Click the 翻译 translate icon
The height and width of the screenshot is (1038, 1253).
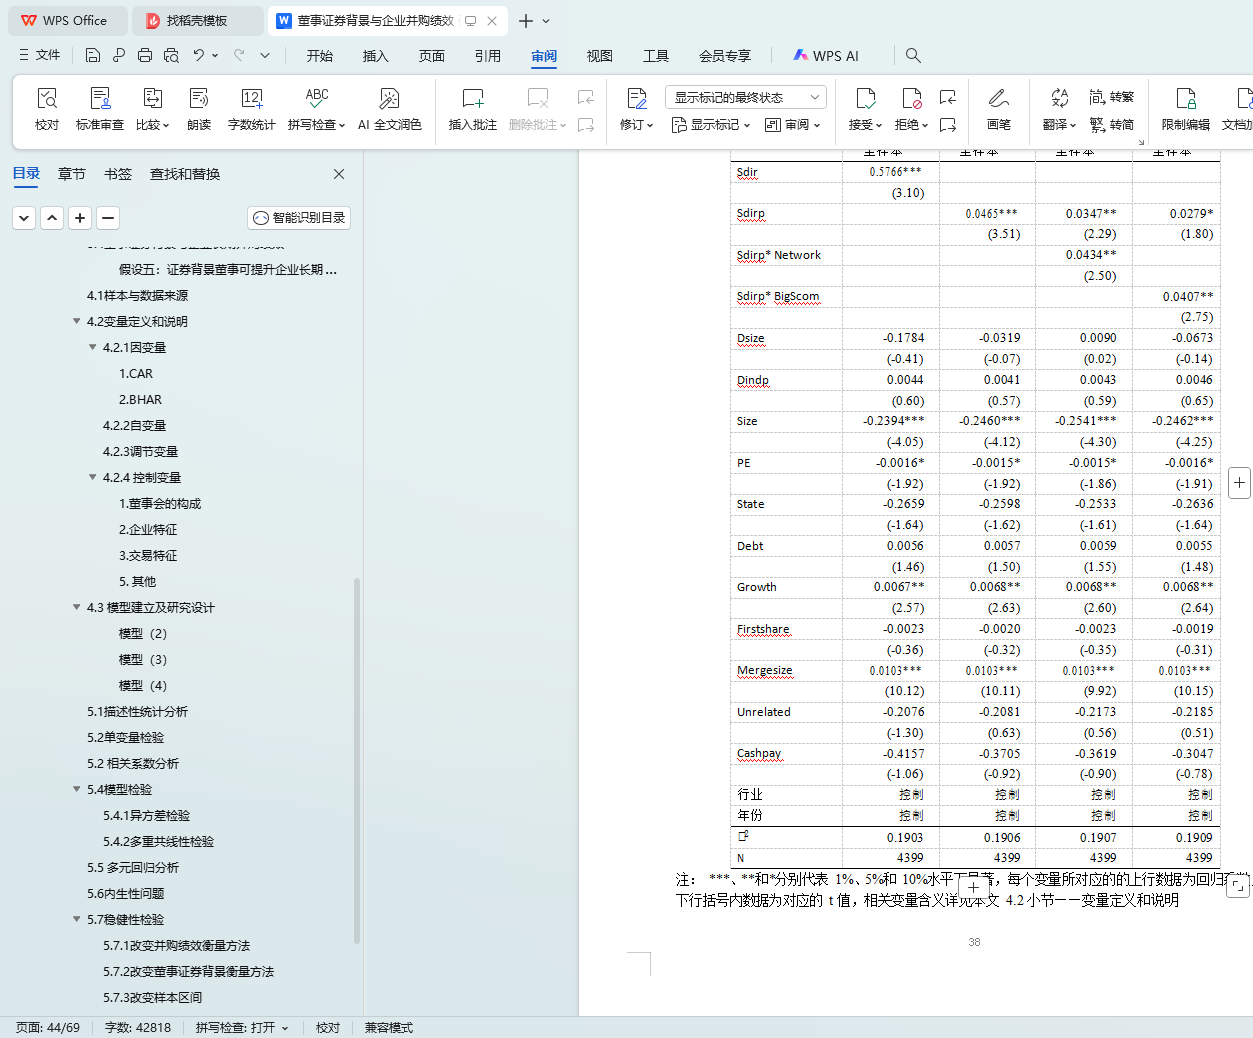tap(1059, 98)
